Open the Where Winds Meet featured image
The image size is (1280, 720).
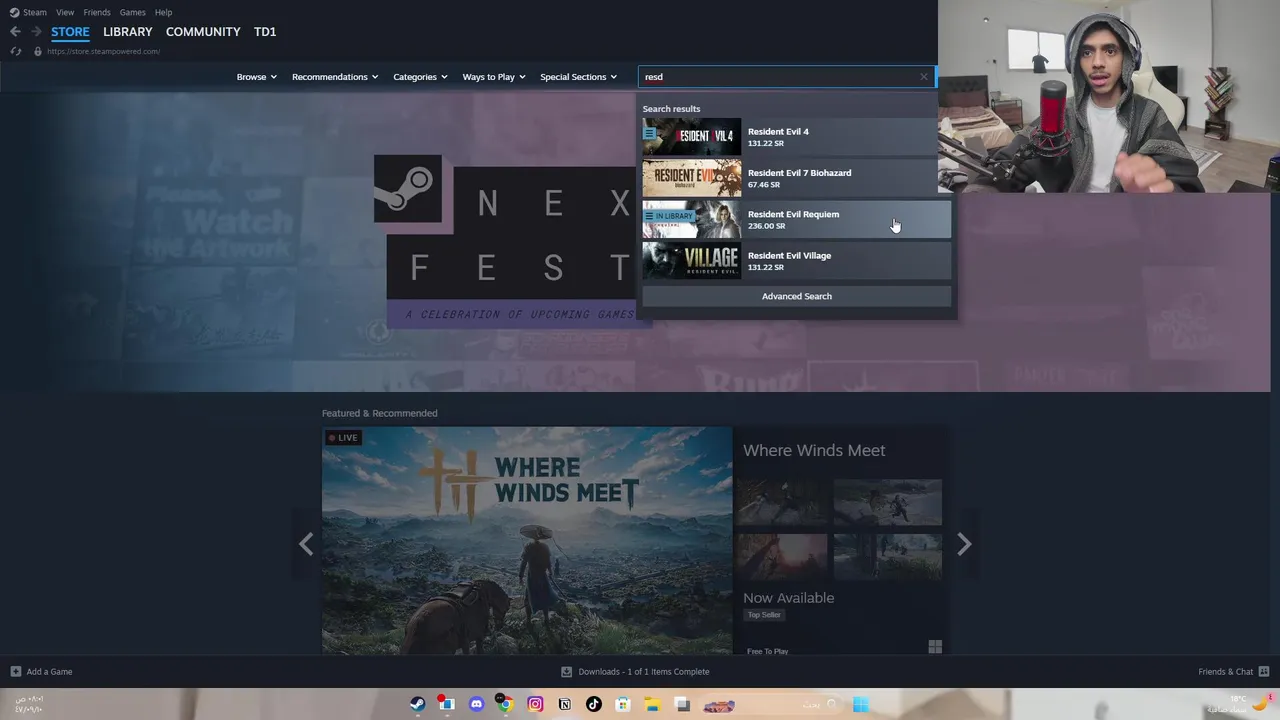tap(527, 541)
